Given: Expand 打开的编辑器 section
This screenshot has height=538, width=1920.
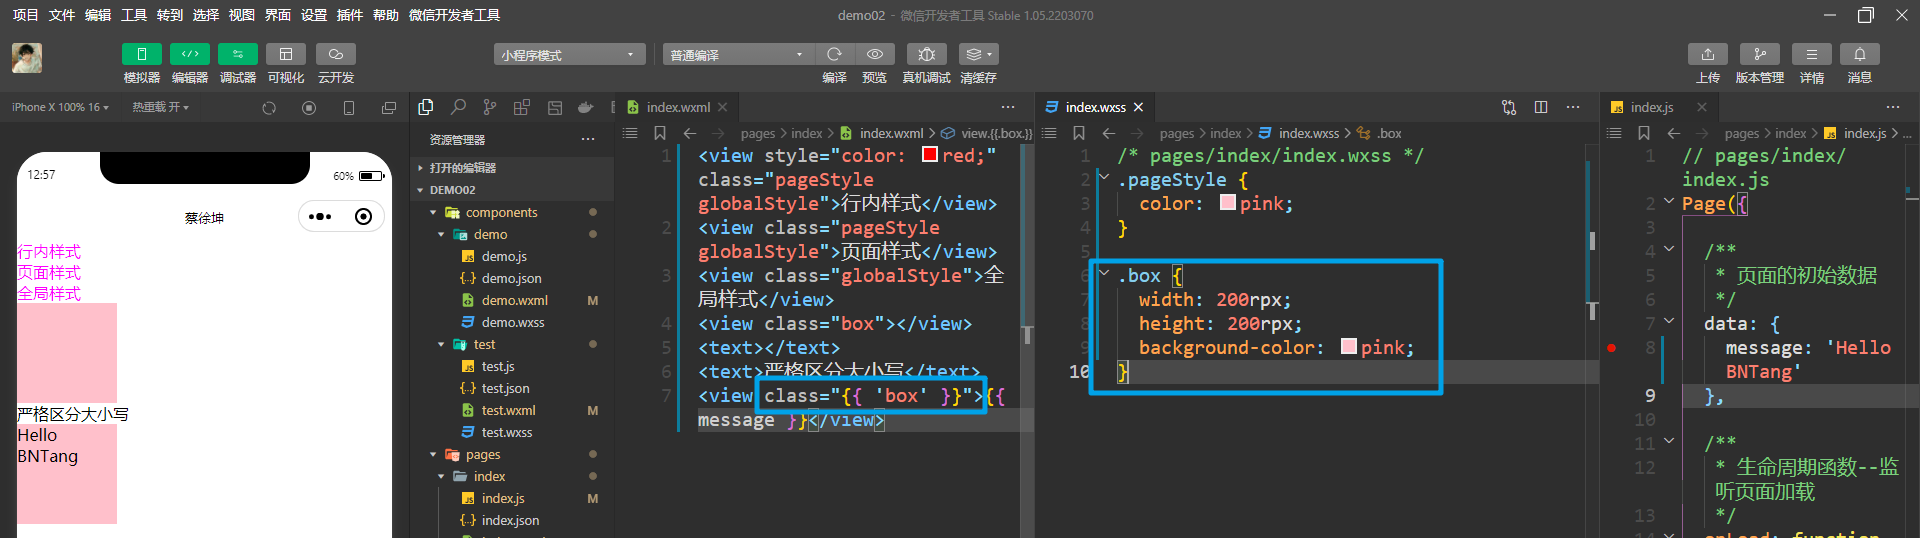Looking at the screenshot, I should 512,168.
